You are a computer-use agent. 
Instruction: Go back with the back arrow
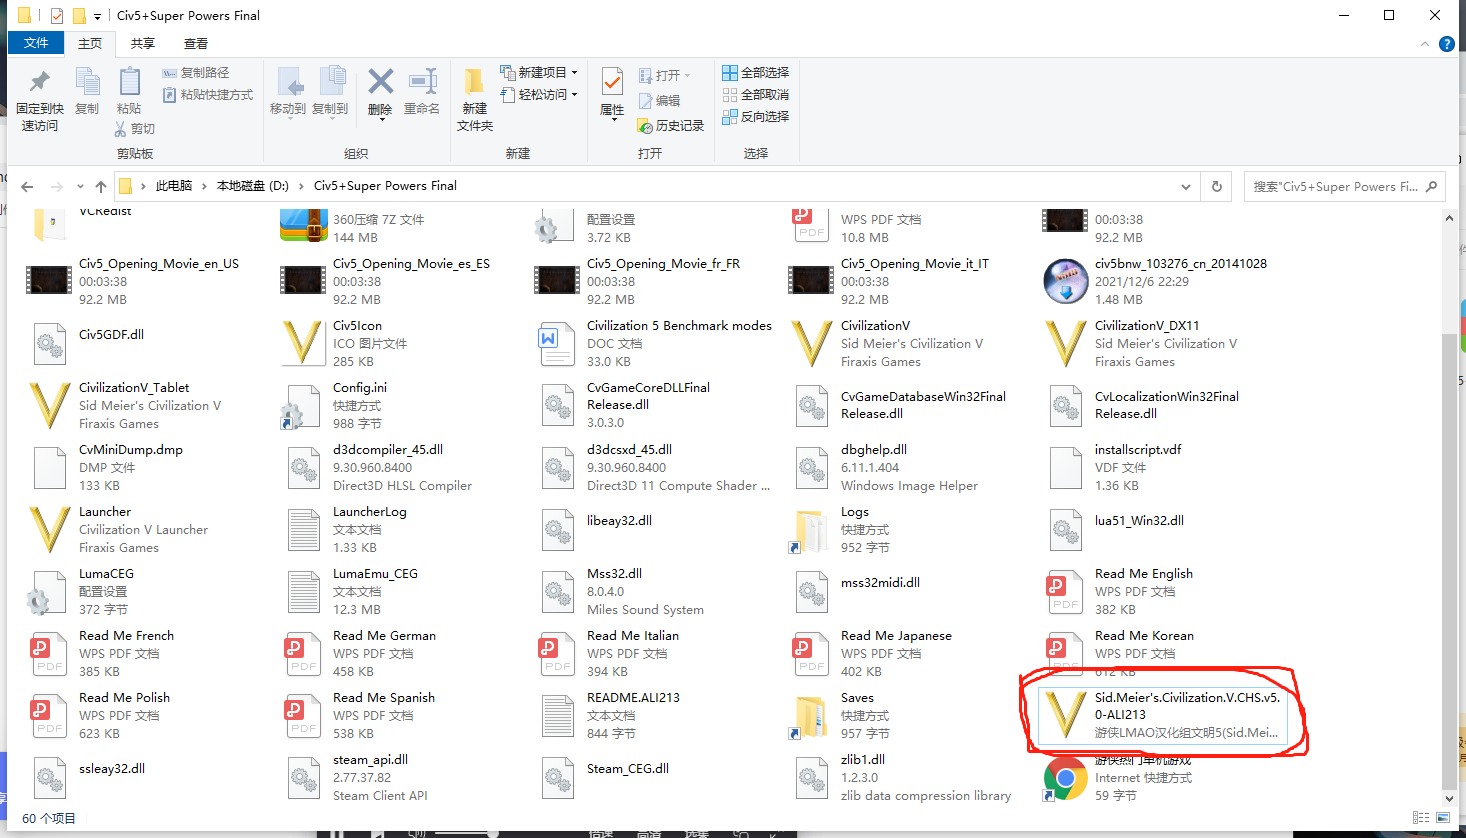click(x=27, y=187)
